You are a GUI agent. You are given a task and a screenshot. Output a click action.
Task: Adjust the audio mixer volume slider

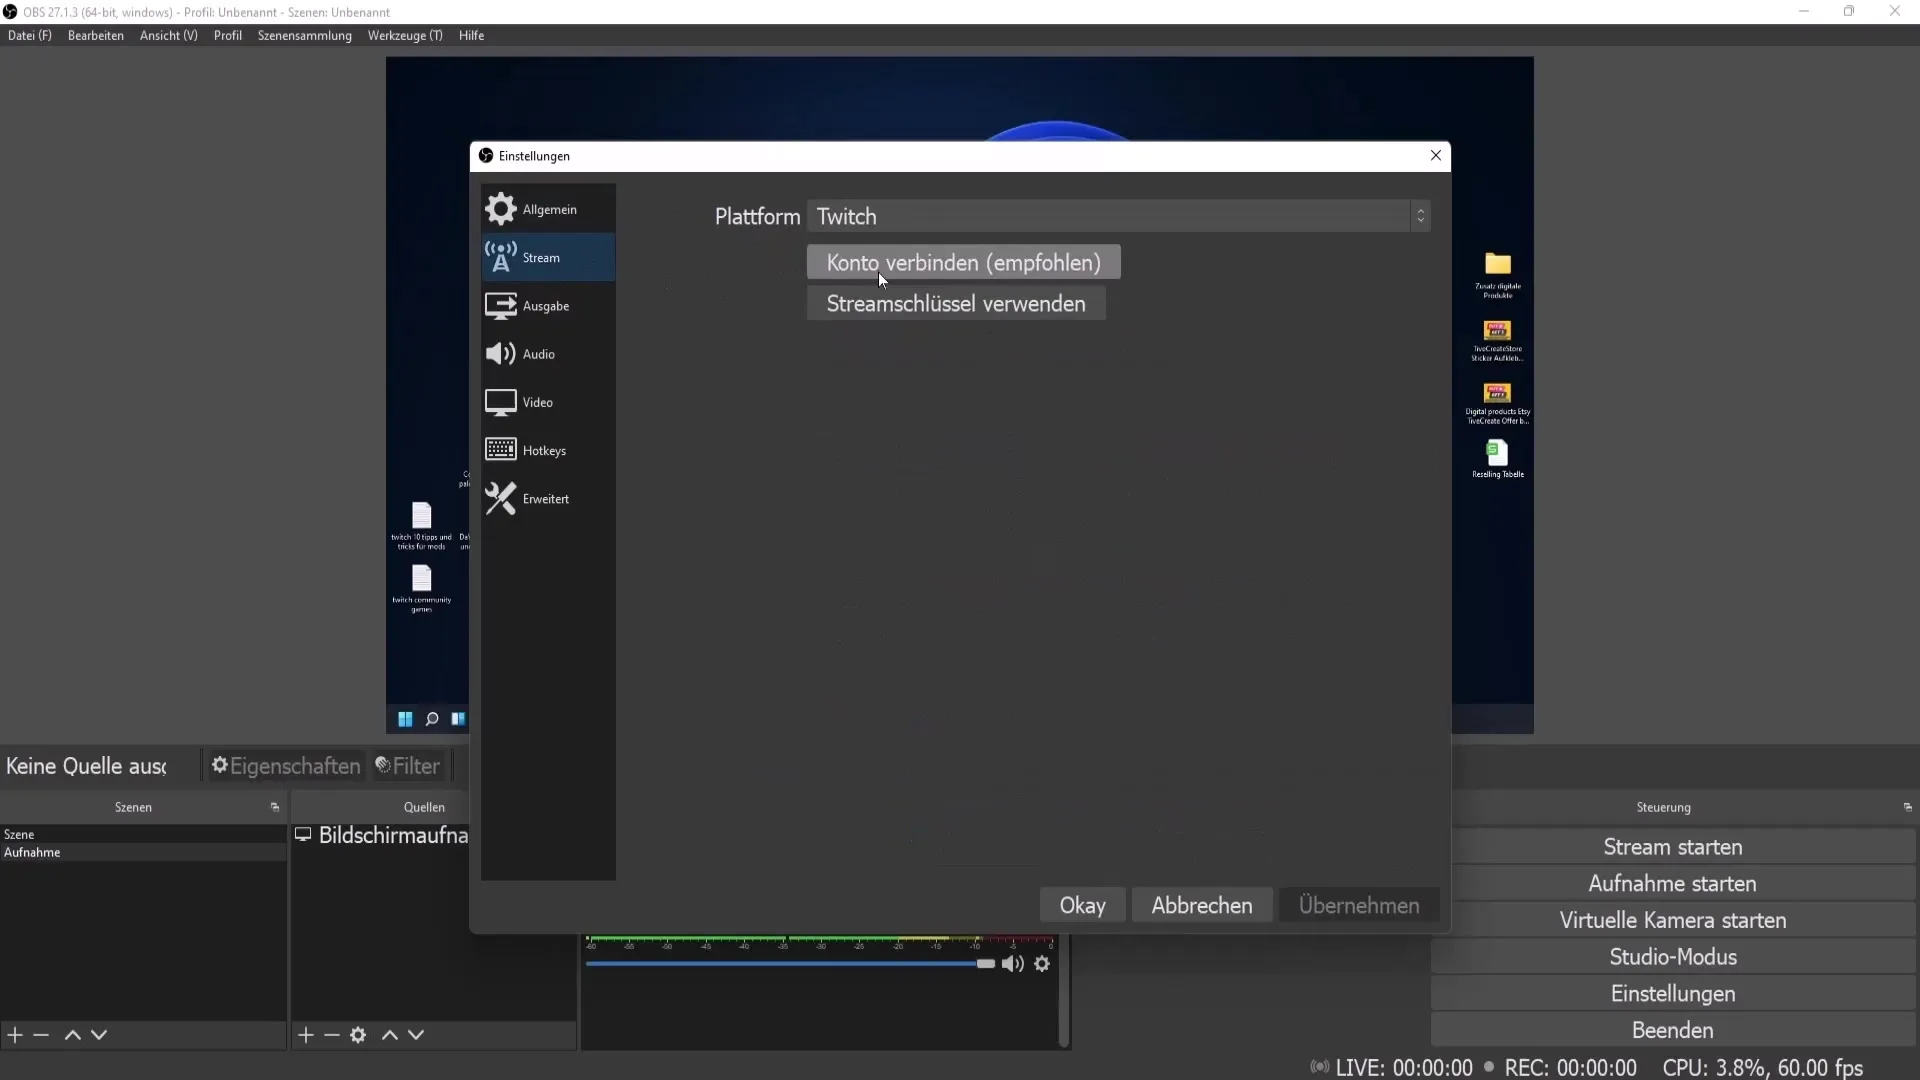coord(790,964)
